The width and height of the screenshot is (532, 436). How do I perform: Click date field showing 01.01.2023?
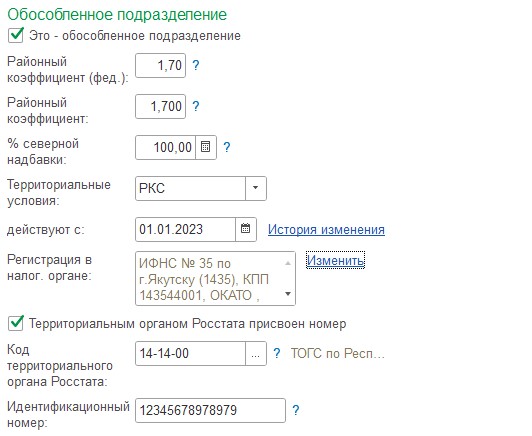tap(186, 229)
